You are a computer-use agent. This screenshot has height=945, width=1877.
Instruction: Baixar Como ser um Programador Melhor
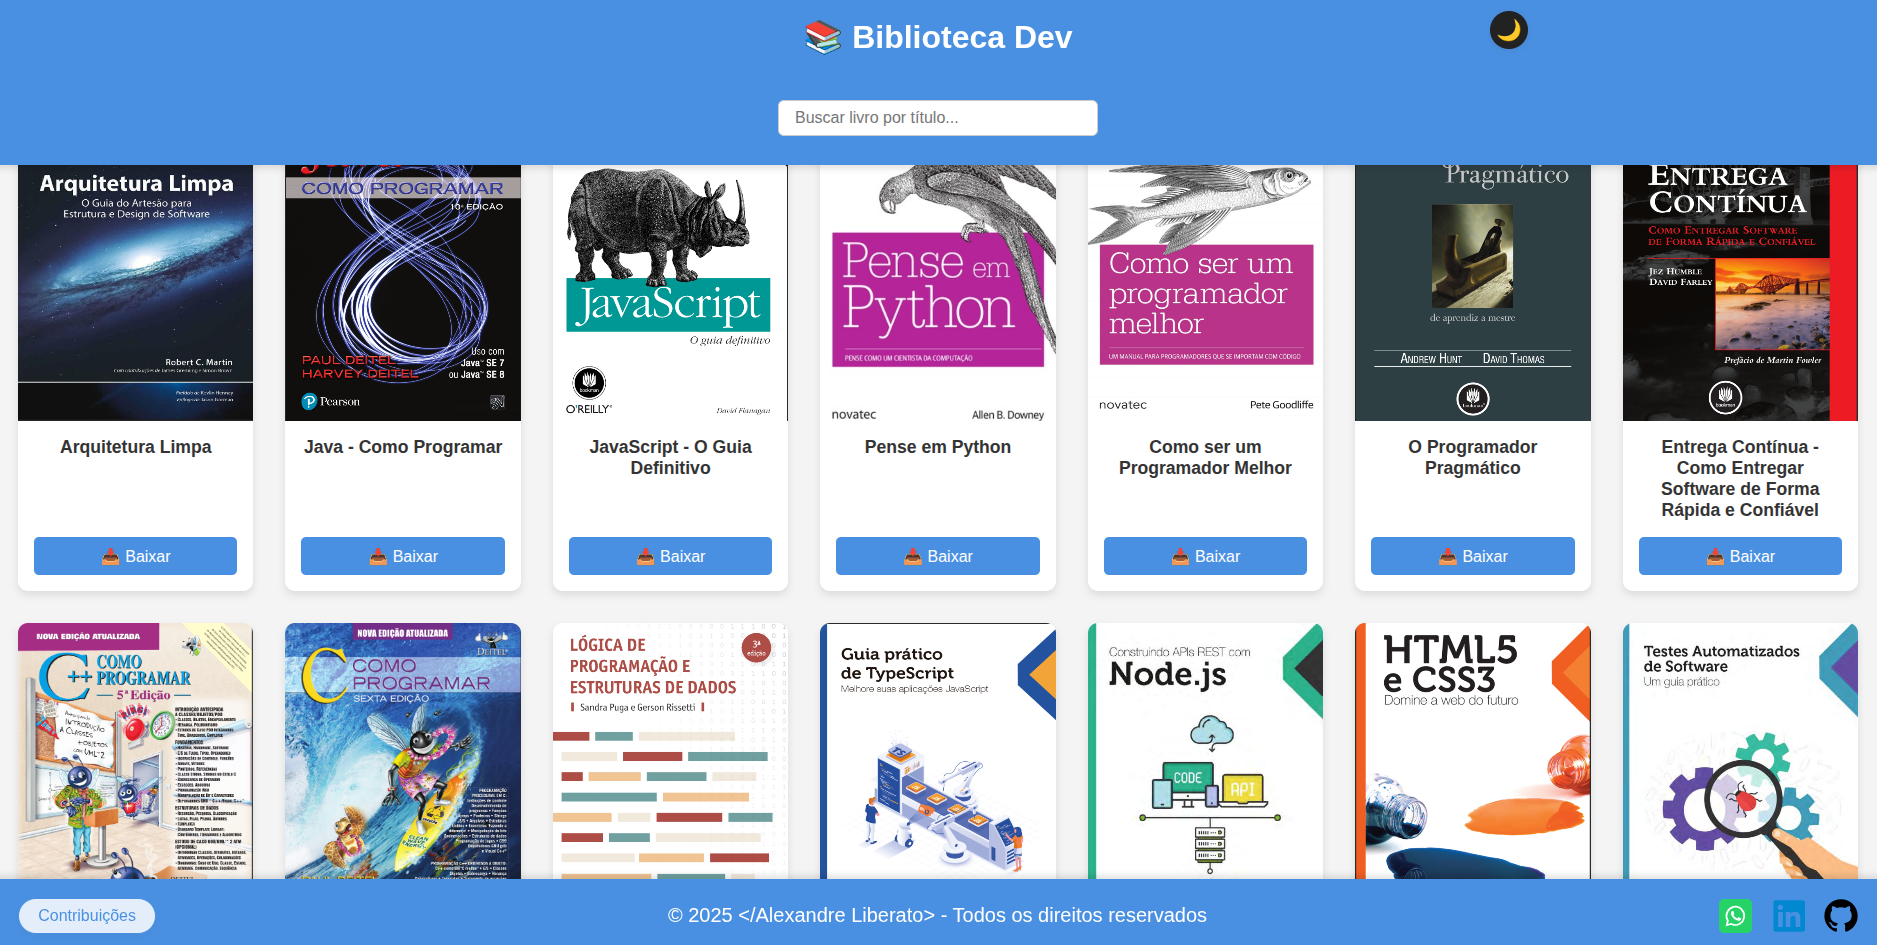point(1204,556)
